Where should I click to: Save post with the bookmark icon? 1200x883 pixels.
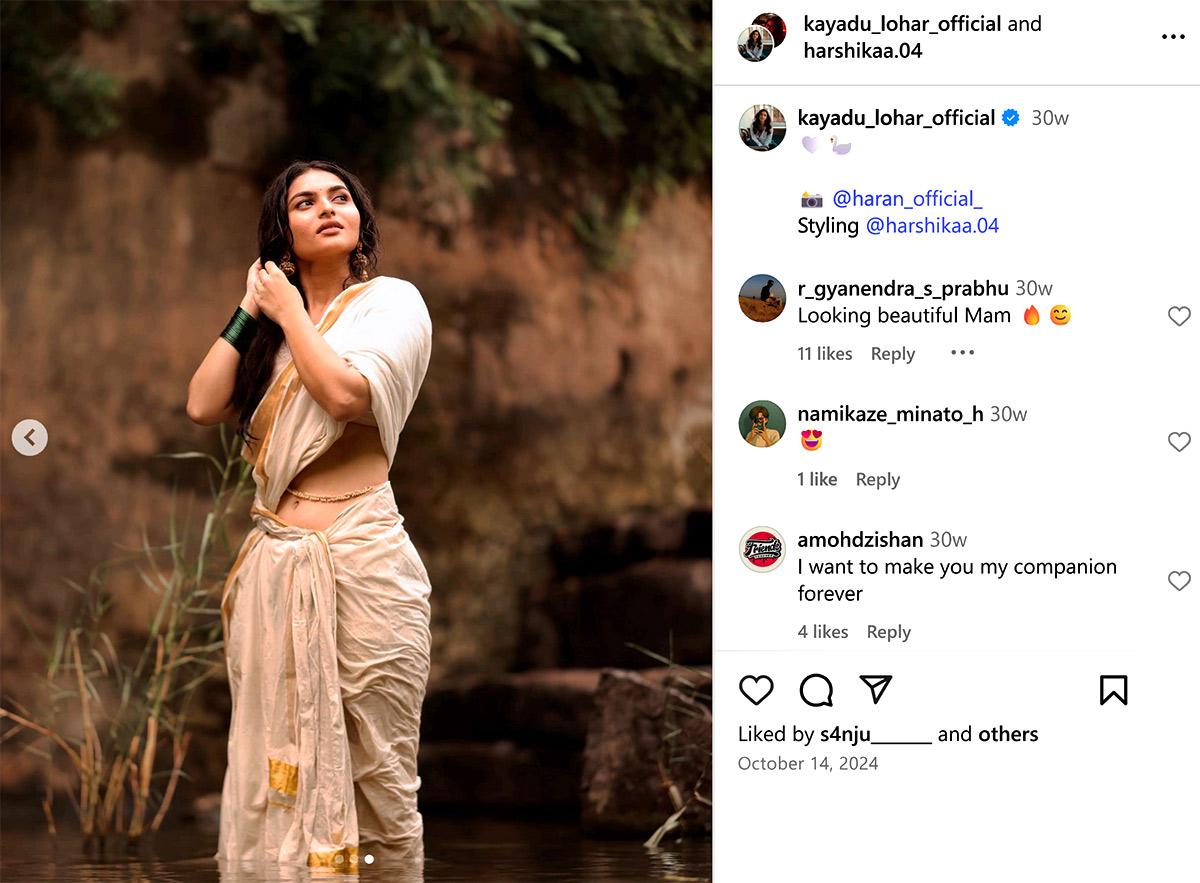(x=1113, y=690)
